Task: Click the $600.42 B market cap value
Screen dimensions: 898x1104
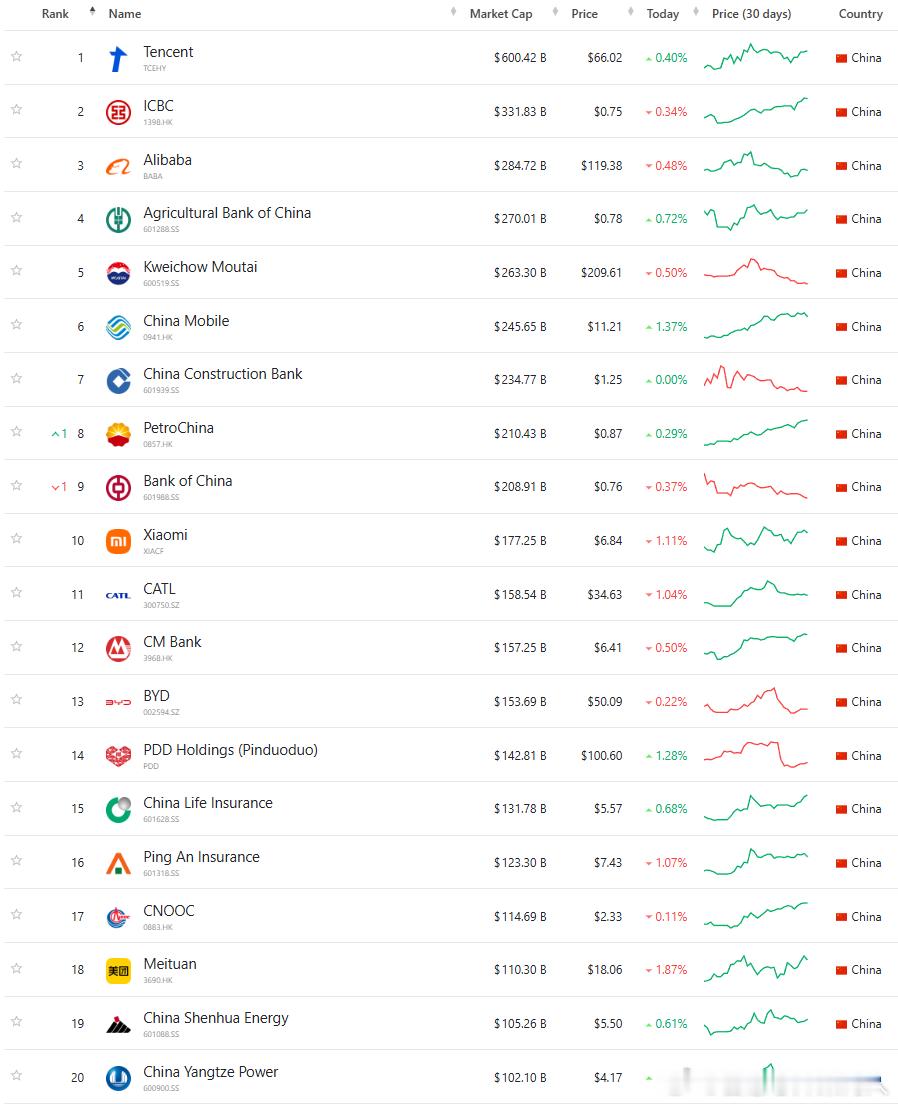Action: (520, 58)
